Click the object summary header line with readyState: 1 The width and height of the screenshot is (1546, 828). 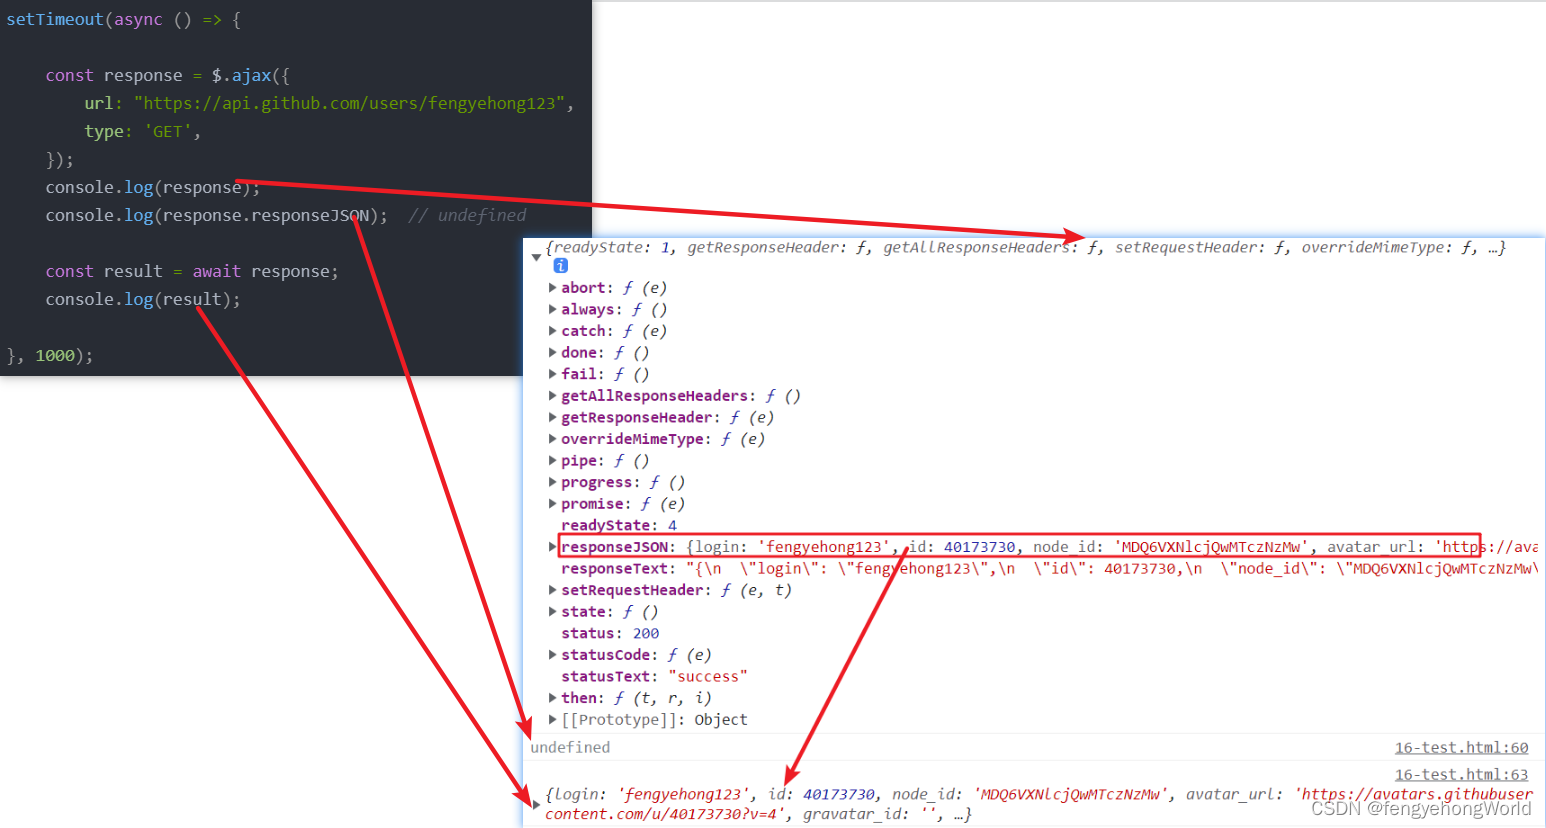coord(1025,247)
